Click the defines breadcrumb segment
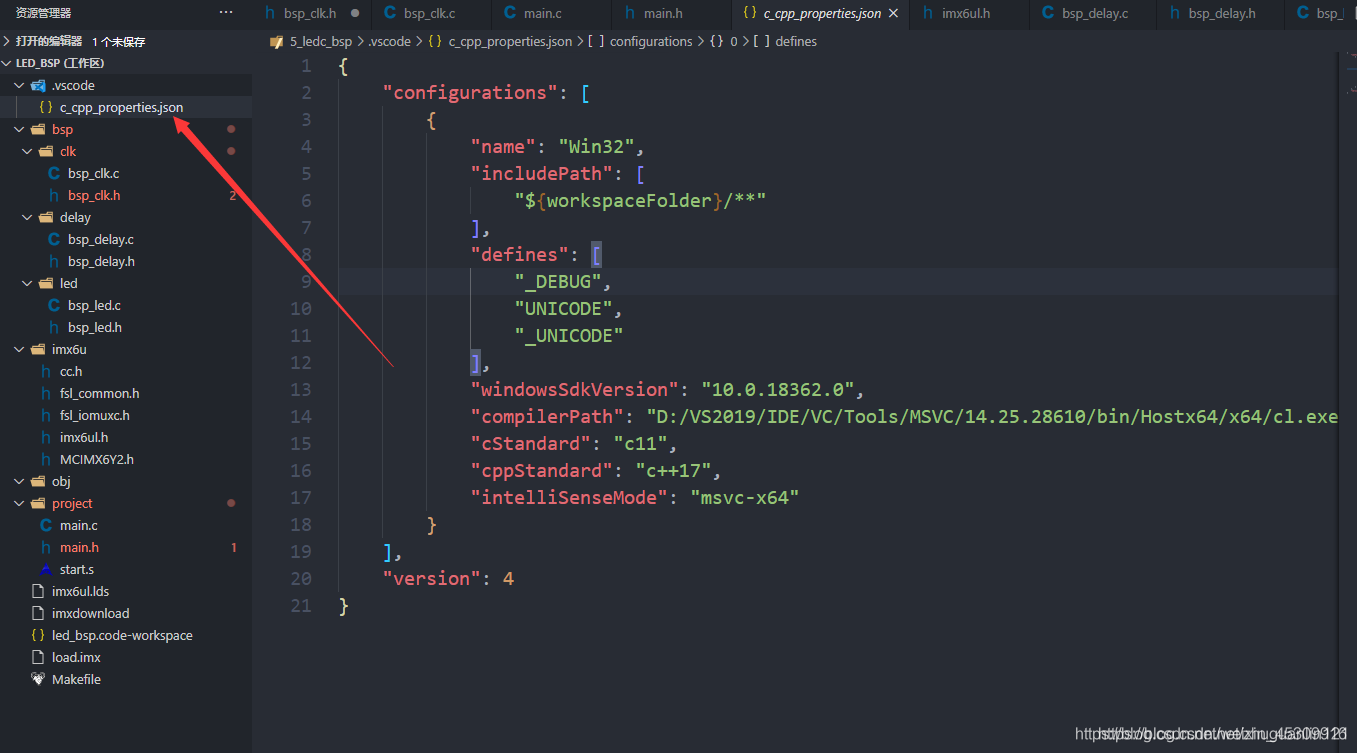 pos(796,41)
